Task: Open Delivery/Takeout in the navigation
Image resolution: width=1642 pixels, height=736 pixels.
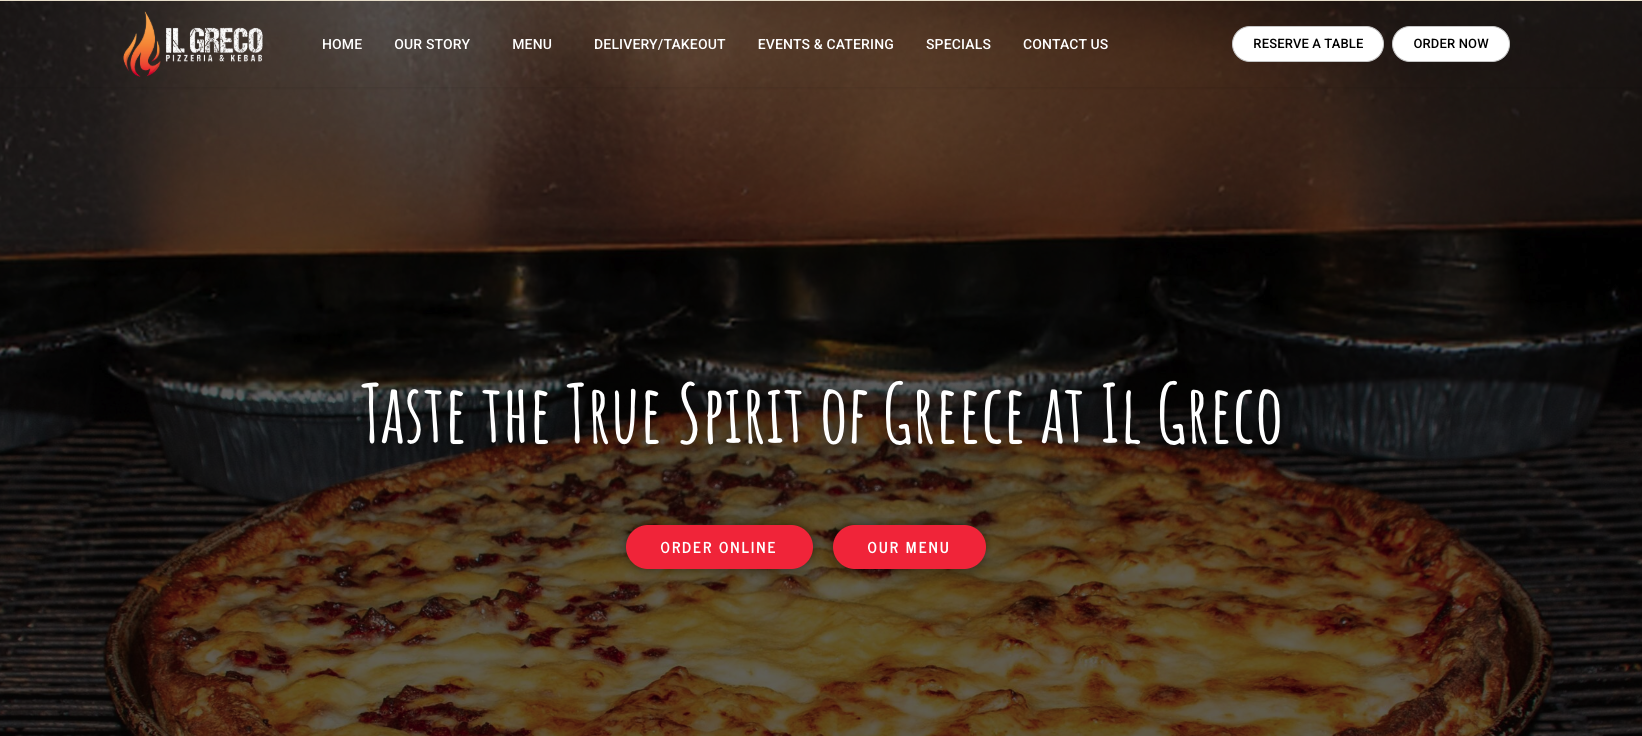Action: [x=660, y=44]
